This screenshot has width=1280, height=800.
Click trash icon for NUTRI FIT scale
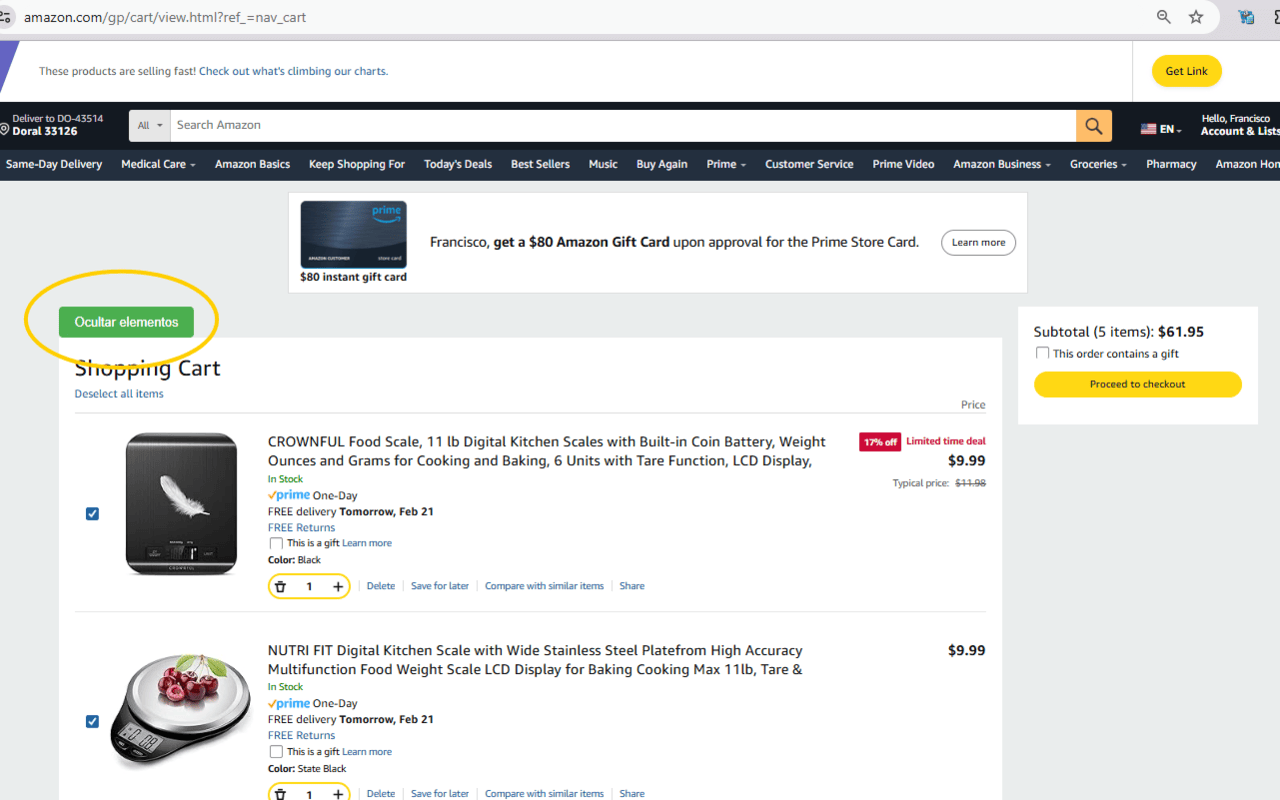(281, 794)
